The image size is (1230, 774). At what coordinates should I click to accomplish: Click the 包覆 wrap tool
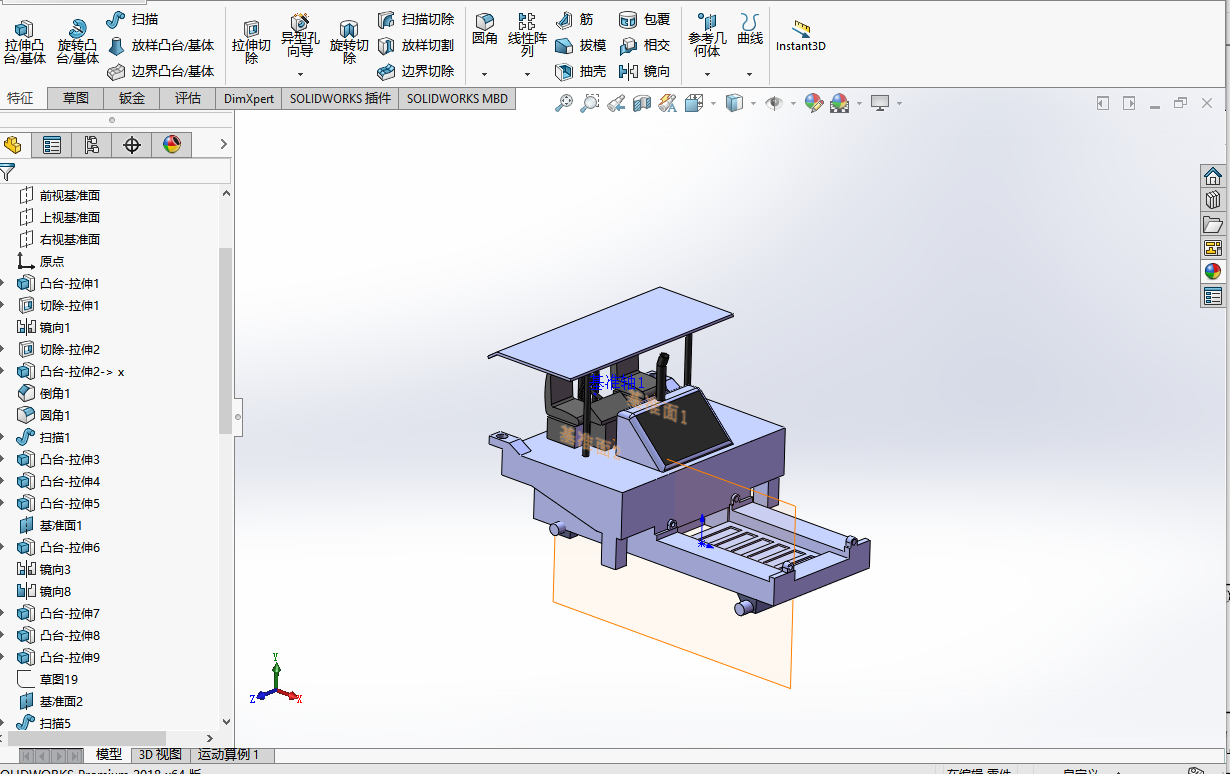point(645,19)
